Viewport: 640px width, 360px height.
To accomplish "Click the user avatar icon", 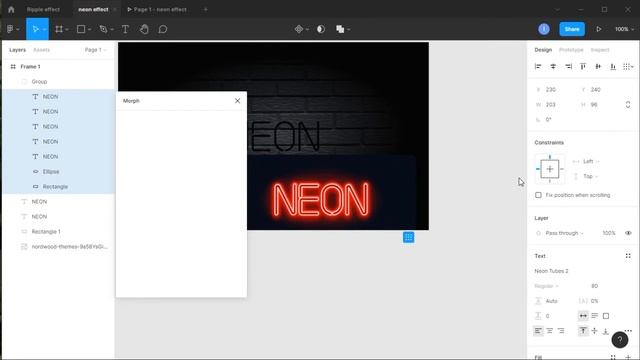I will (x=544, y=29).
